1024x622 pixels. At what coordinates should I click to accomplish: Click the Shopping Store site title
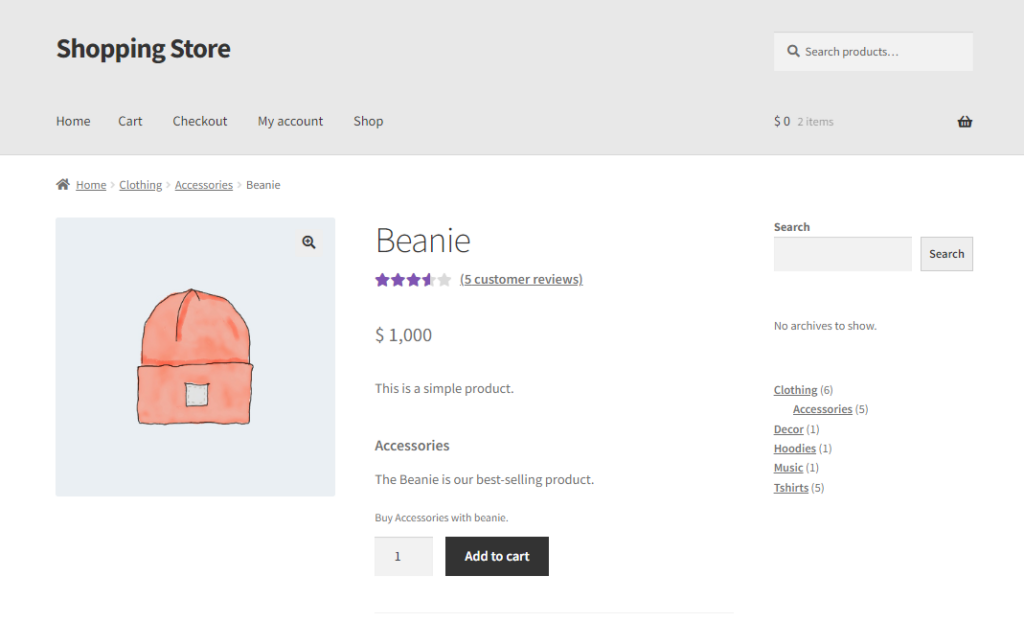pos(143,48)
